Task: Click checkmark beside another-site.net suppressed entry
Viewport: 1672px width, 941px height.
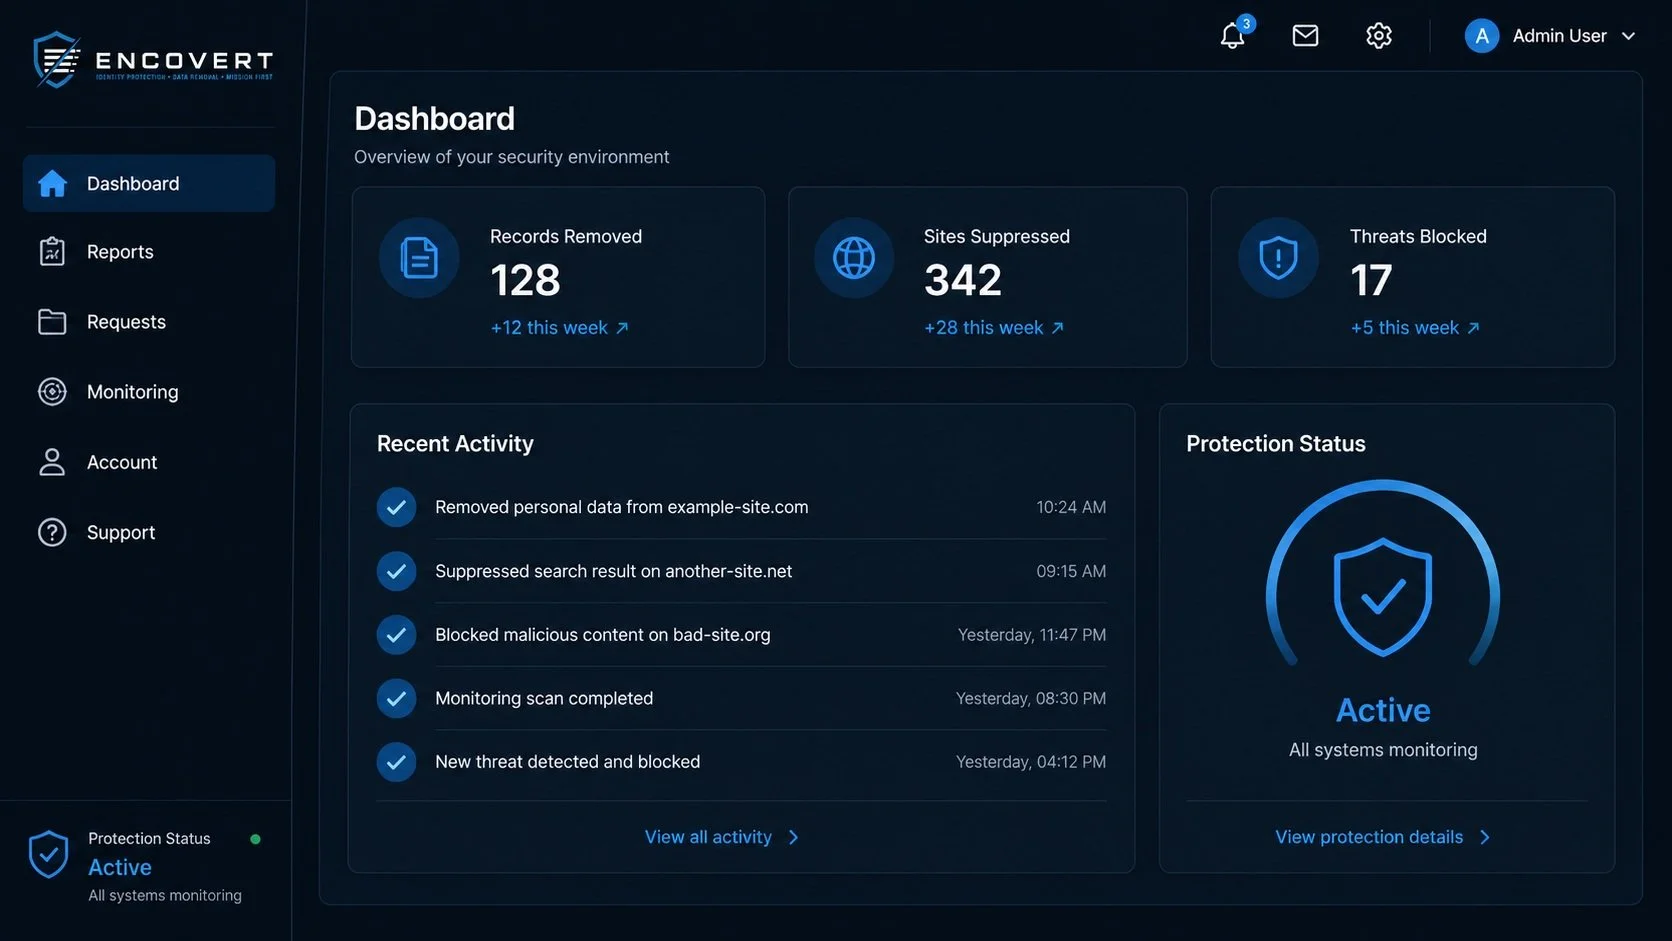Action: [396, 571]
